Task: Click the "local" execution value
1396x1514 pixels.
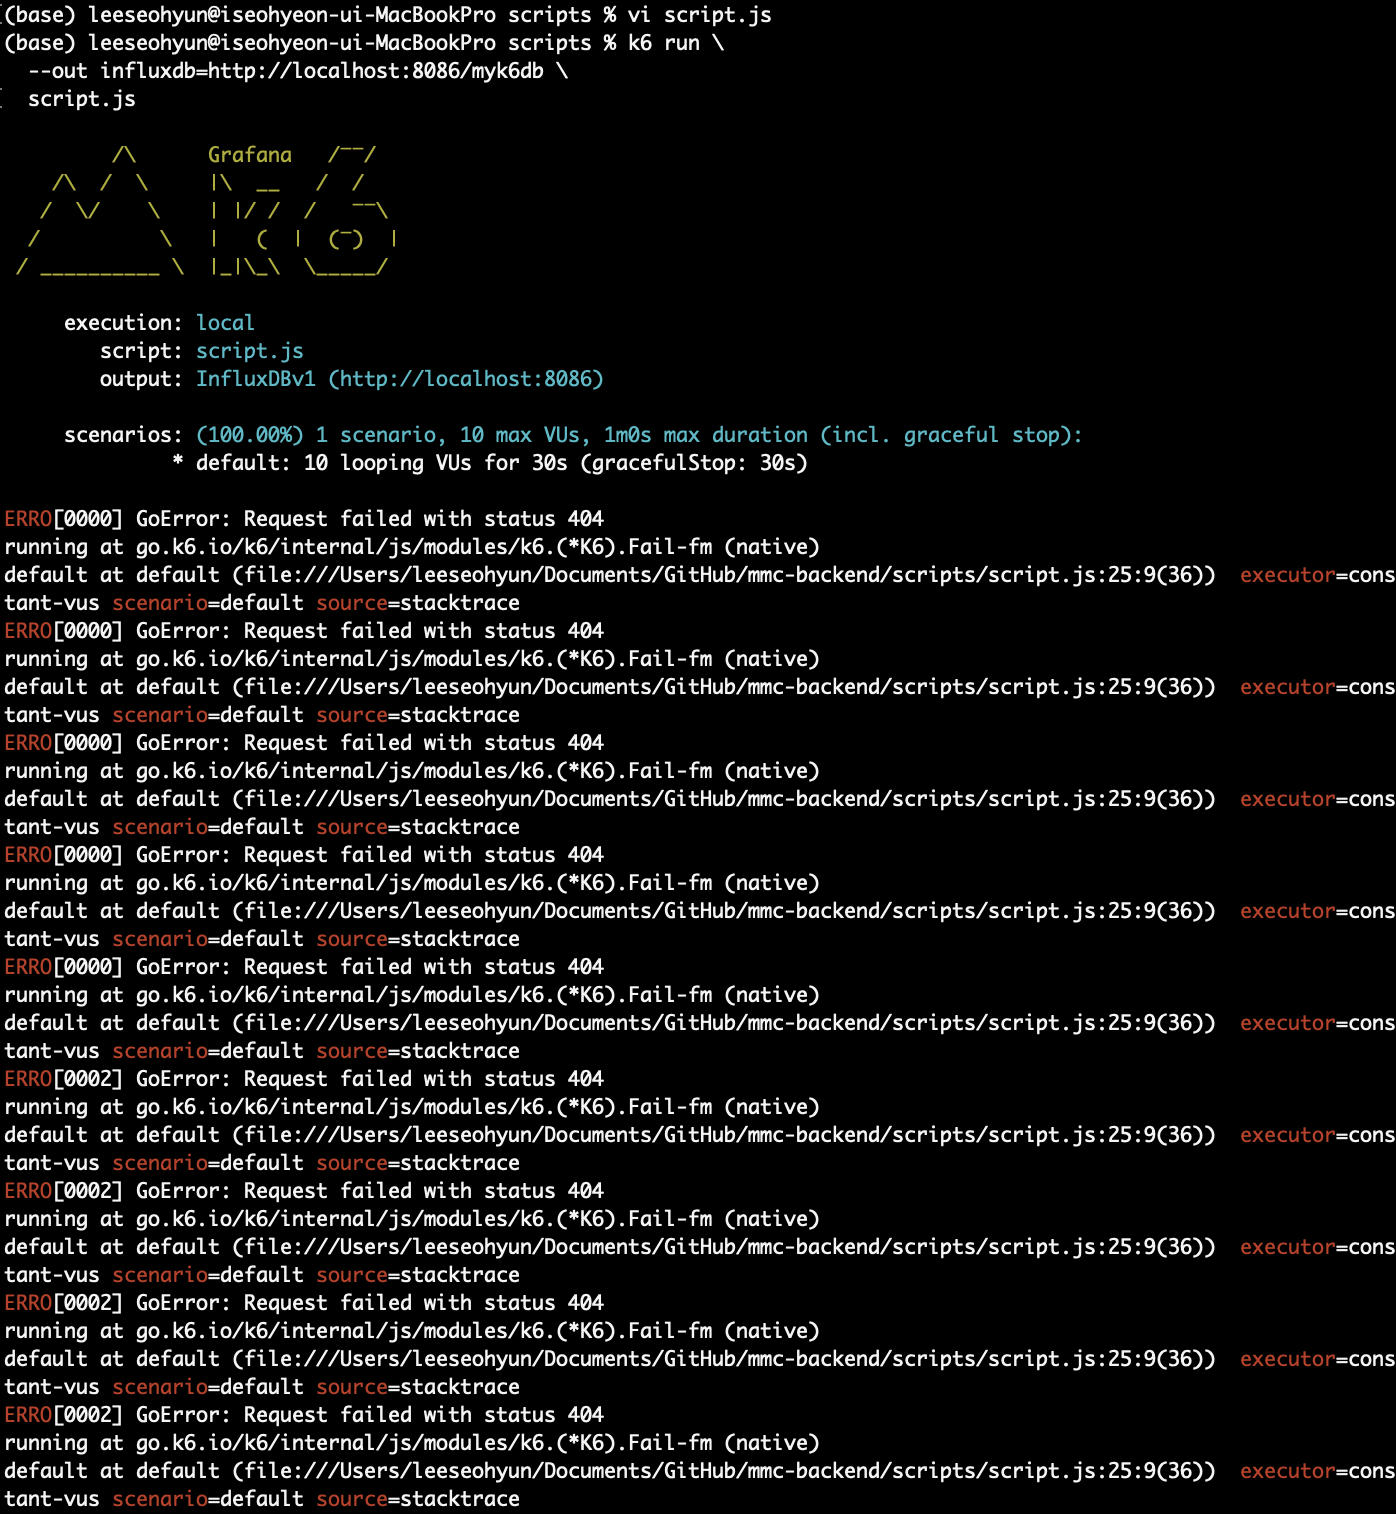Action: (x=225, y=323)
